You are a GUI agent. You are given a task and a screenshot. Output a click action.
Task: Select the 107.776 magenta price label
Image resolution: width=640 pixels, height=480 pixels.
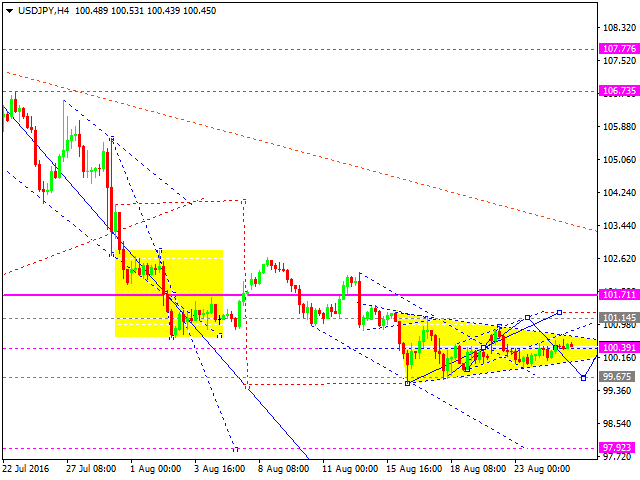[619, 49]
